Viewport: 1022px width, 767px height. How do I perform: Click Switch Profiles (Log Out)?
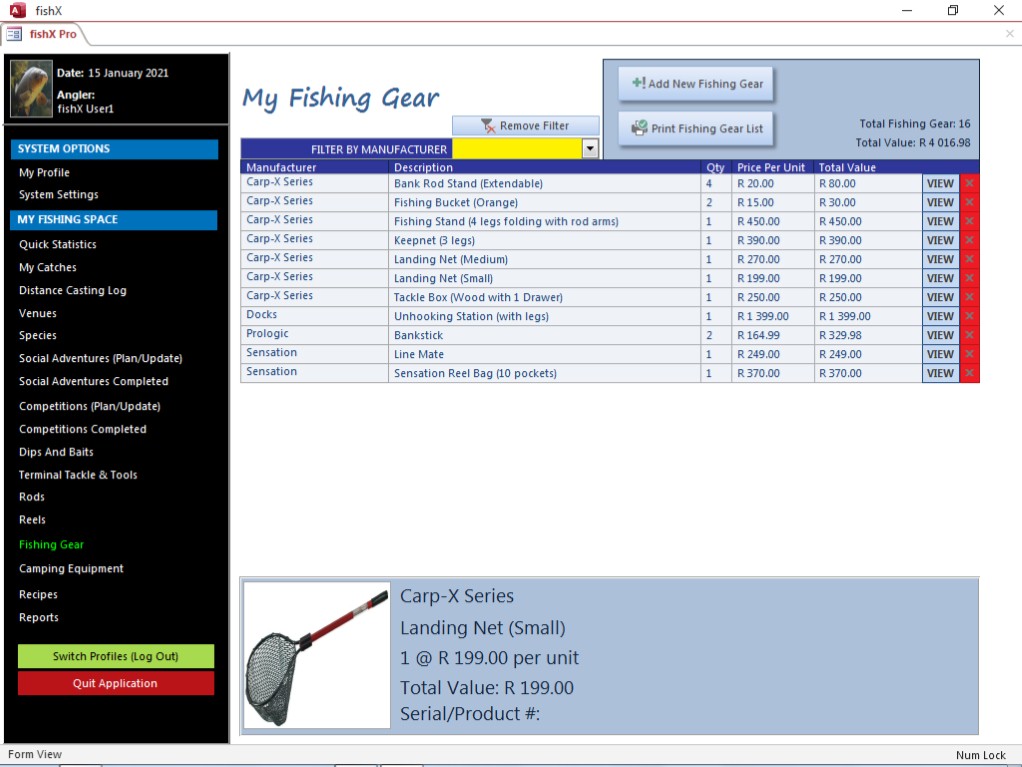pyautogui.click(x=116, y=656)
